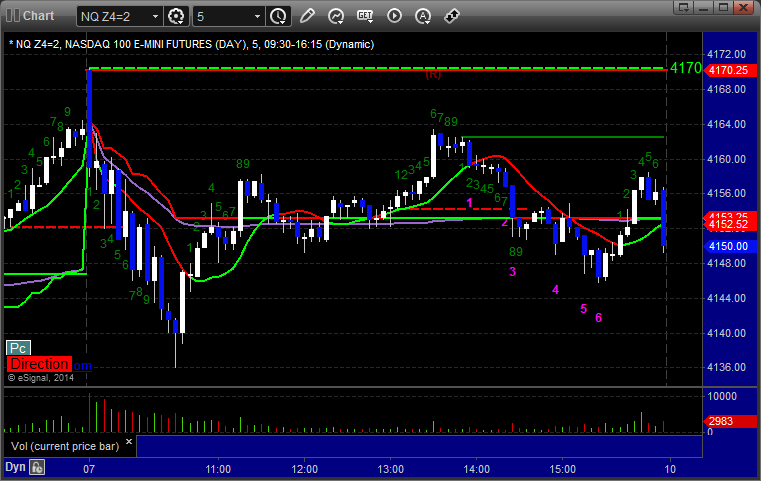
Task: Click the play replay button in toolbar
Action: point(394,16)
